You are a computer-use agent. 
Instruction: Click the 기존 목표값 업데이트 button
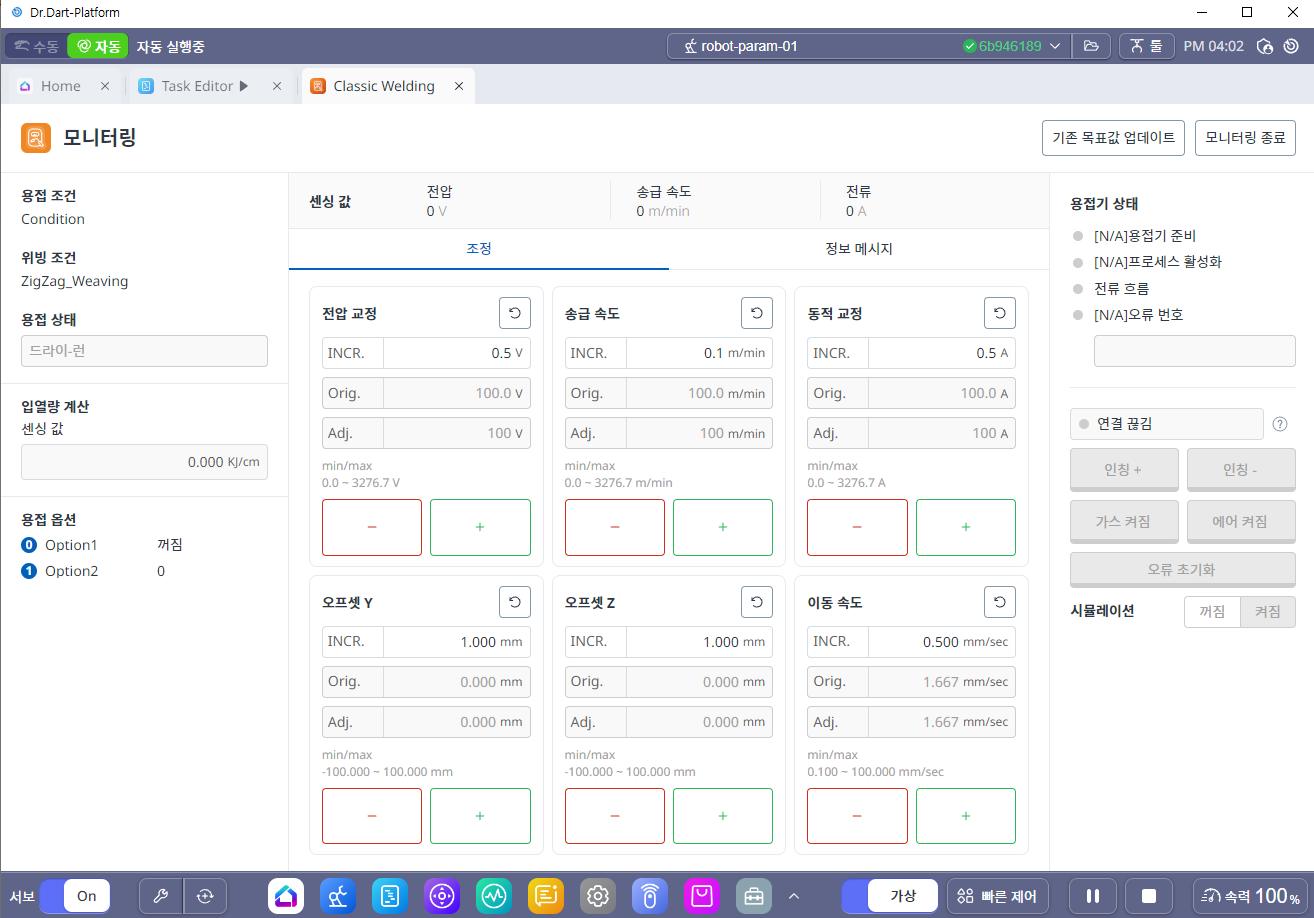1113,138
